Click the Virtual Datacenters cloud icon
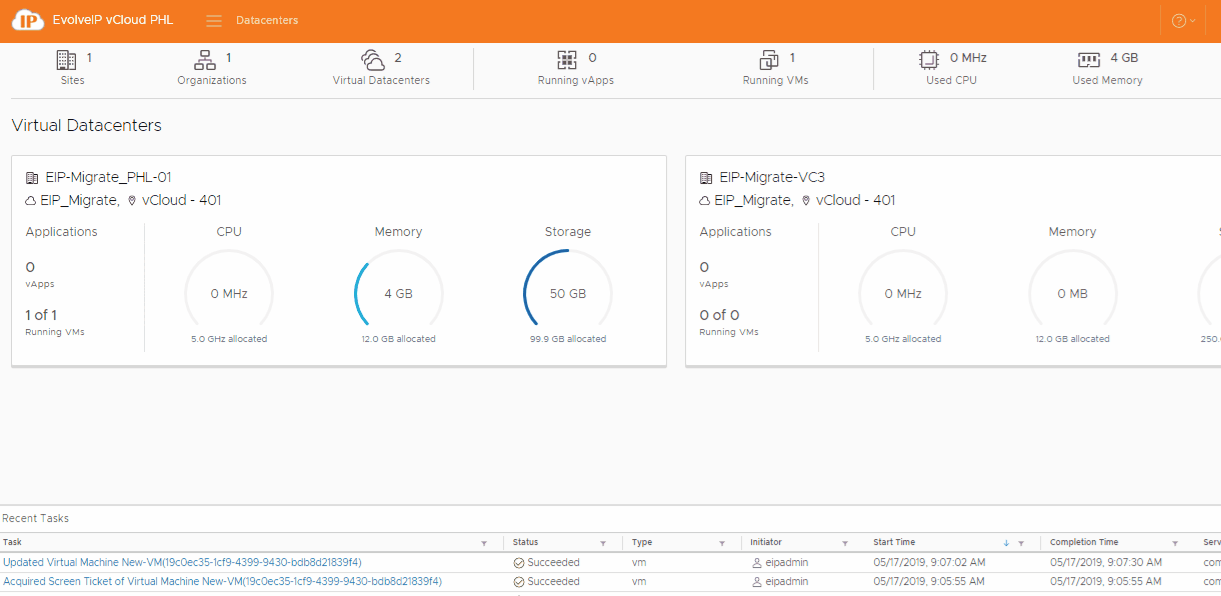Viewport: 1221px width, 596px height. [x=373, y=60]
